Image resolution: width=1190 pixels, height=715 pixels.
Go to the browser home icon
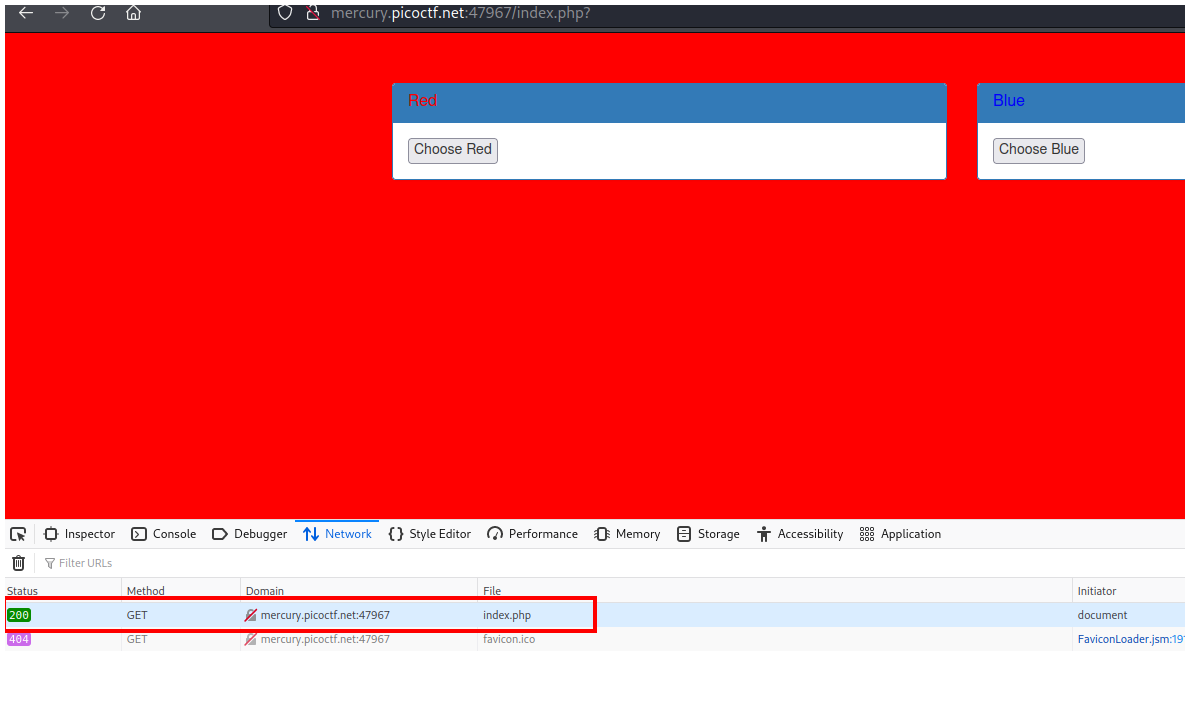pos(133,13)
